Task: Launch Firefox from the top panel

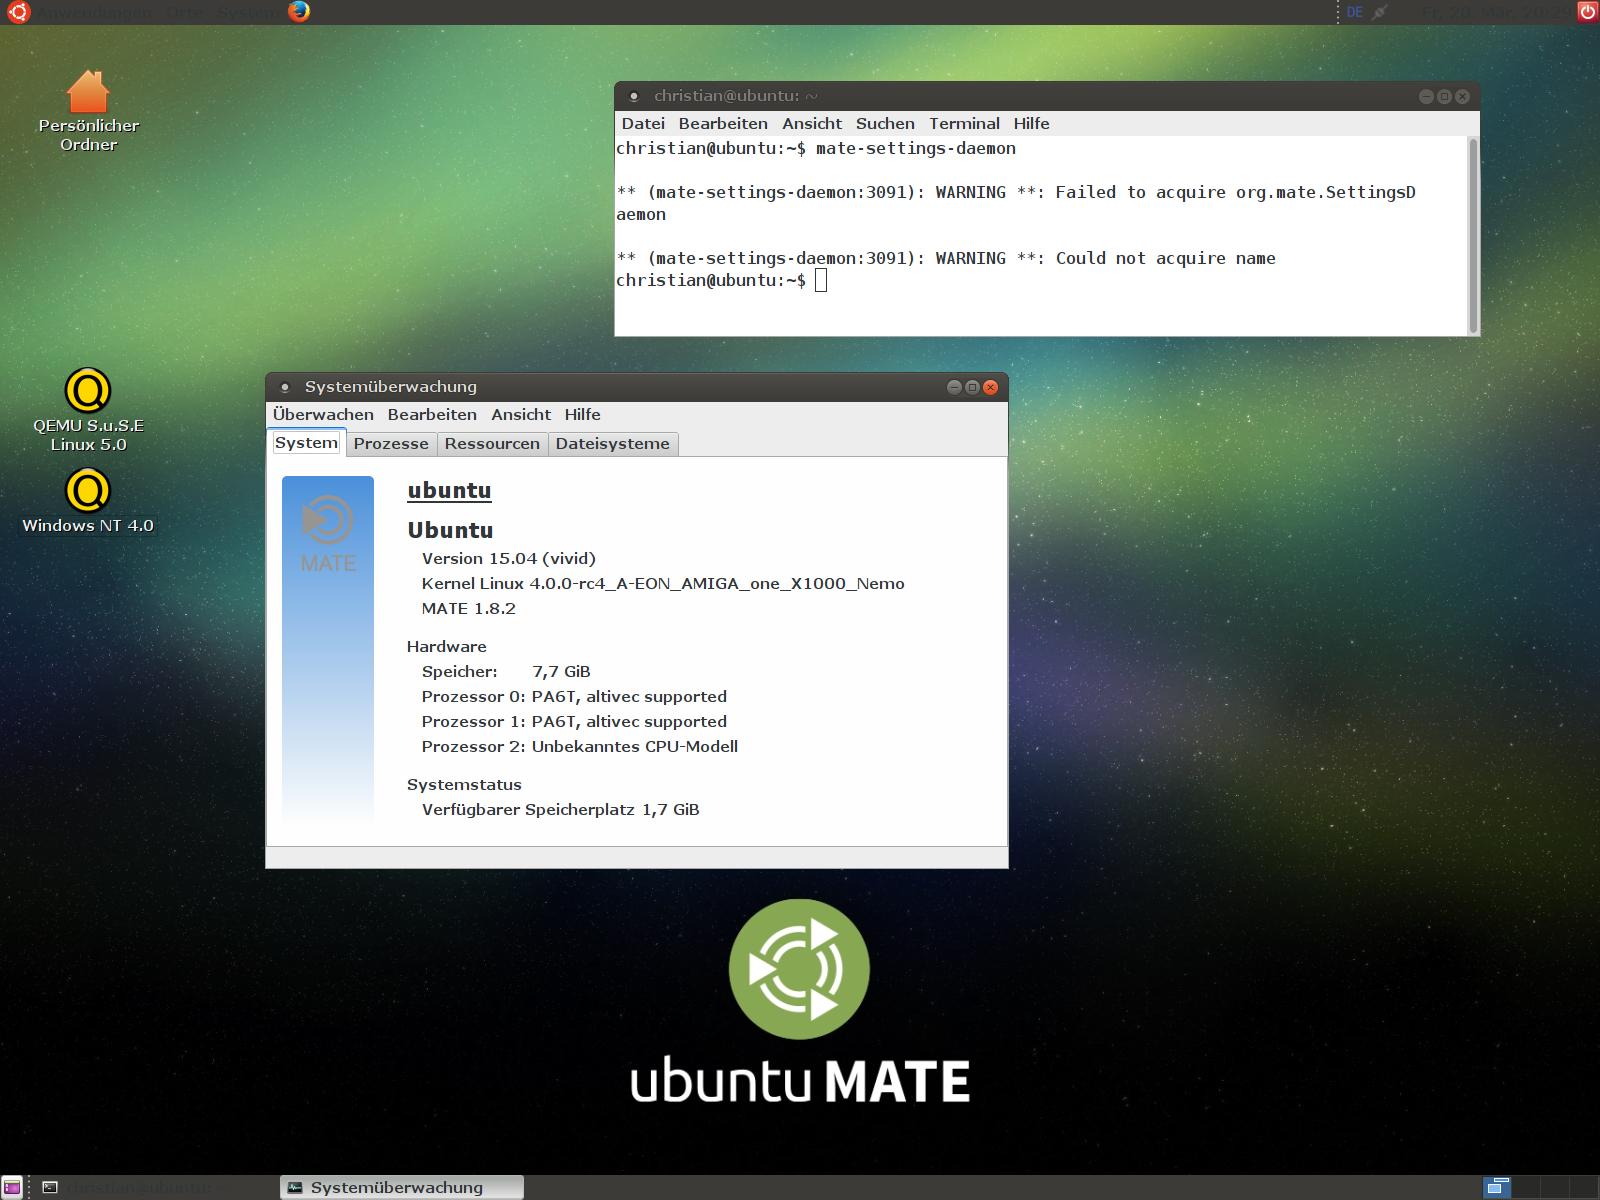Action: pyautogui.click(x=298, y=12)
